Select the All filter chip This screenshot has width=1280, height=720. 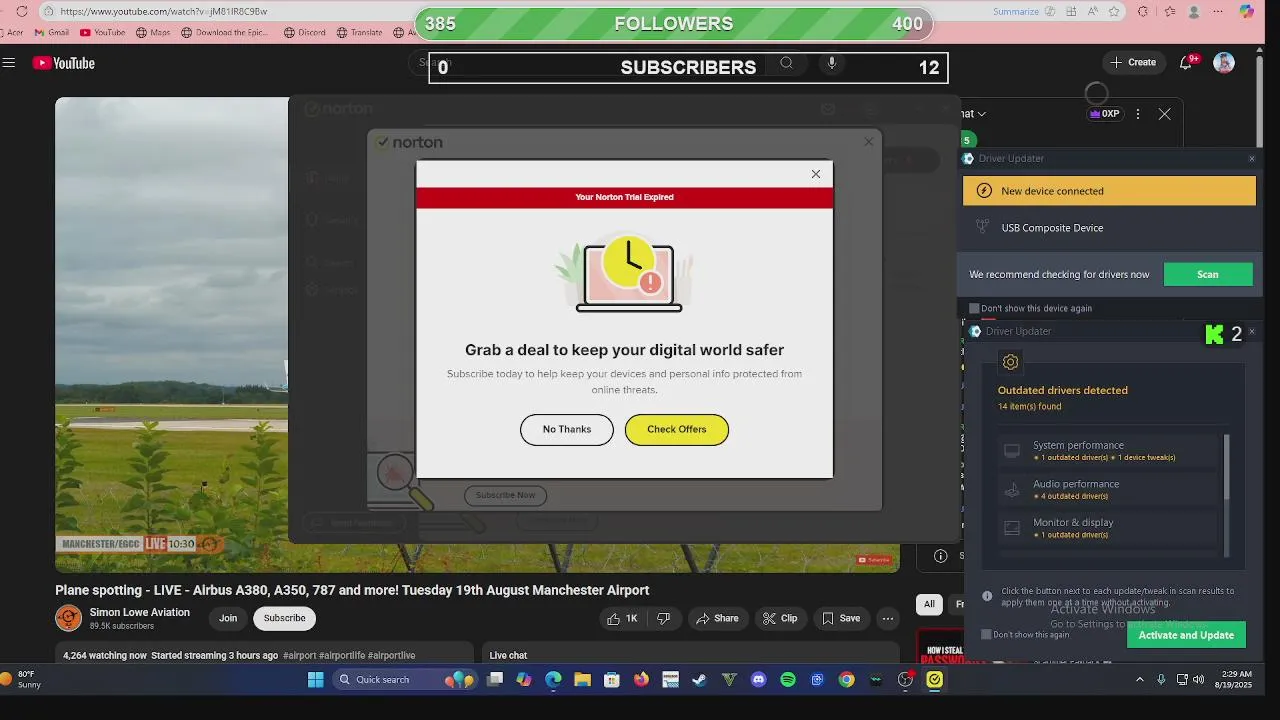click(x=929, y=604)
